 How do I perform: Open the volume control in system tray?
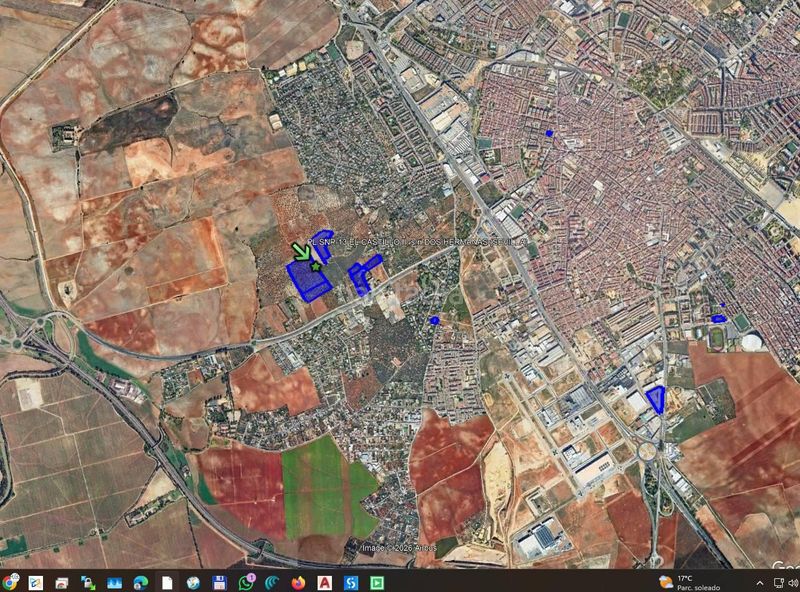(x=794, y=583)
